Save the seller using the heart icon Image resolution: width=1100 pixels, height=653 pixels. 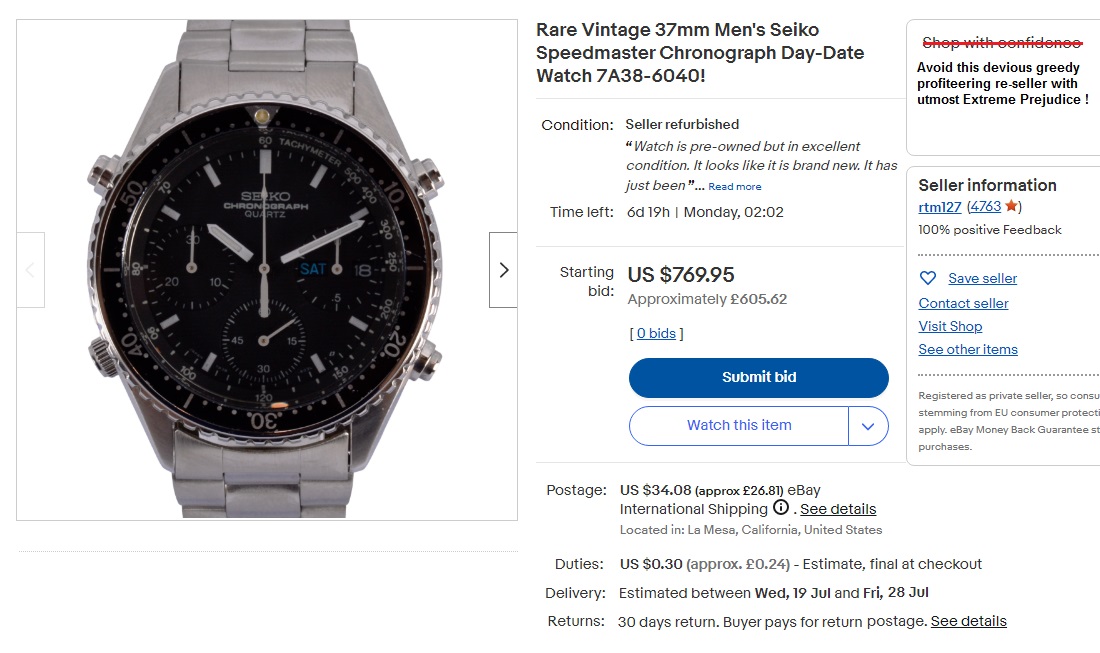coord(927,278)
